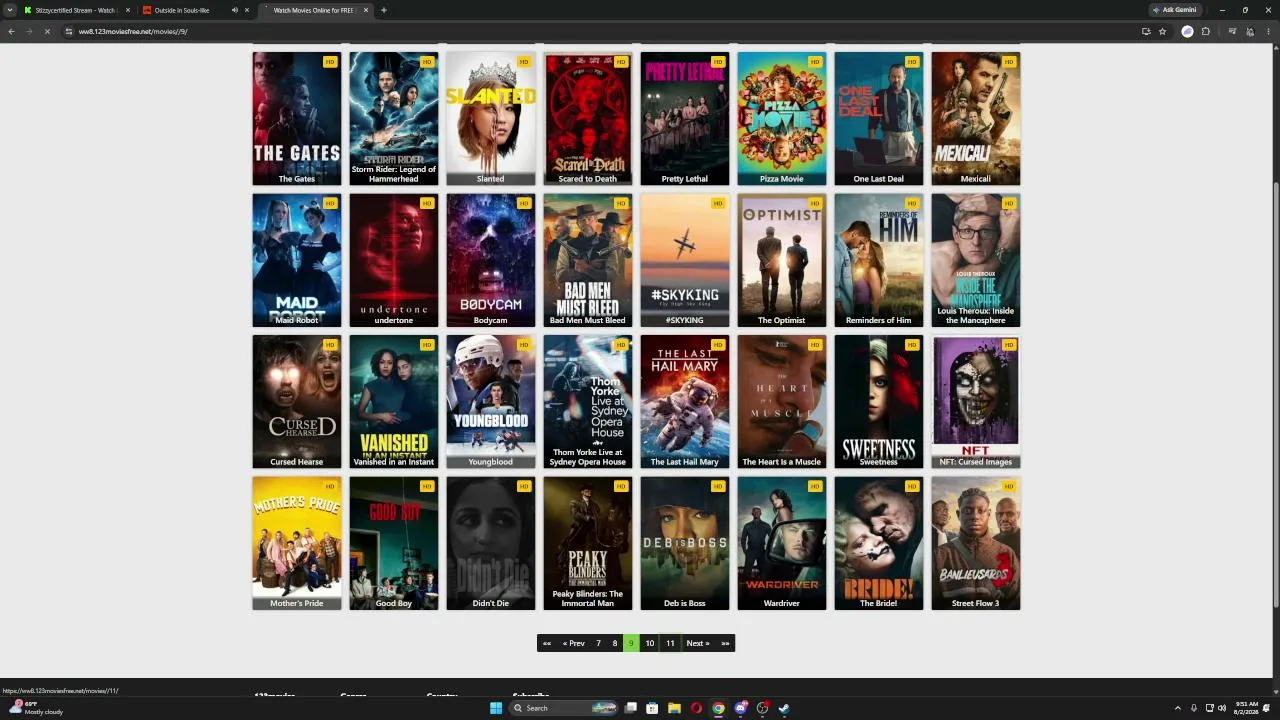Open The Gates movie poster
1280x720 pixels.
pos(297,118)
